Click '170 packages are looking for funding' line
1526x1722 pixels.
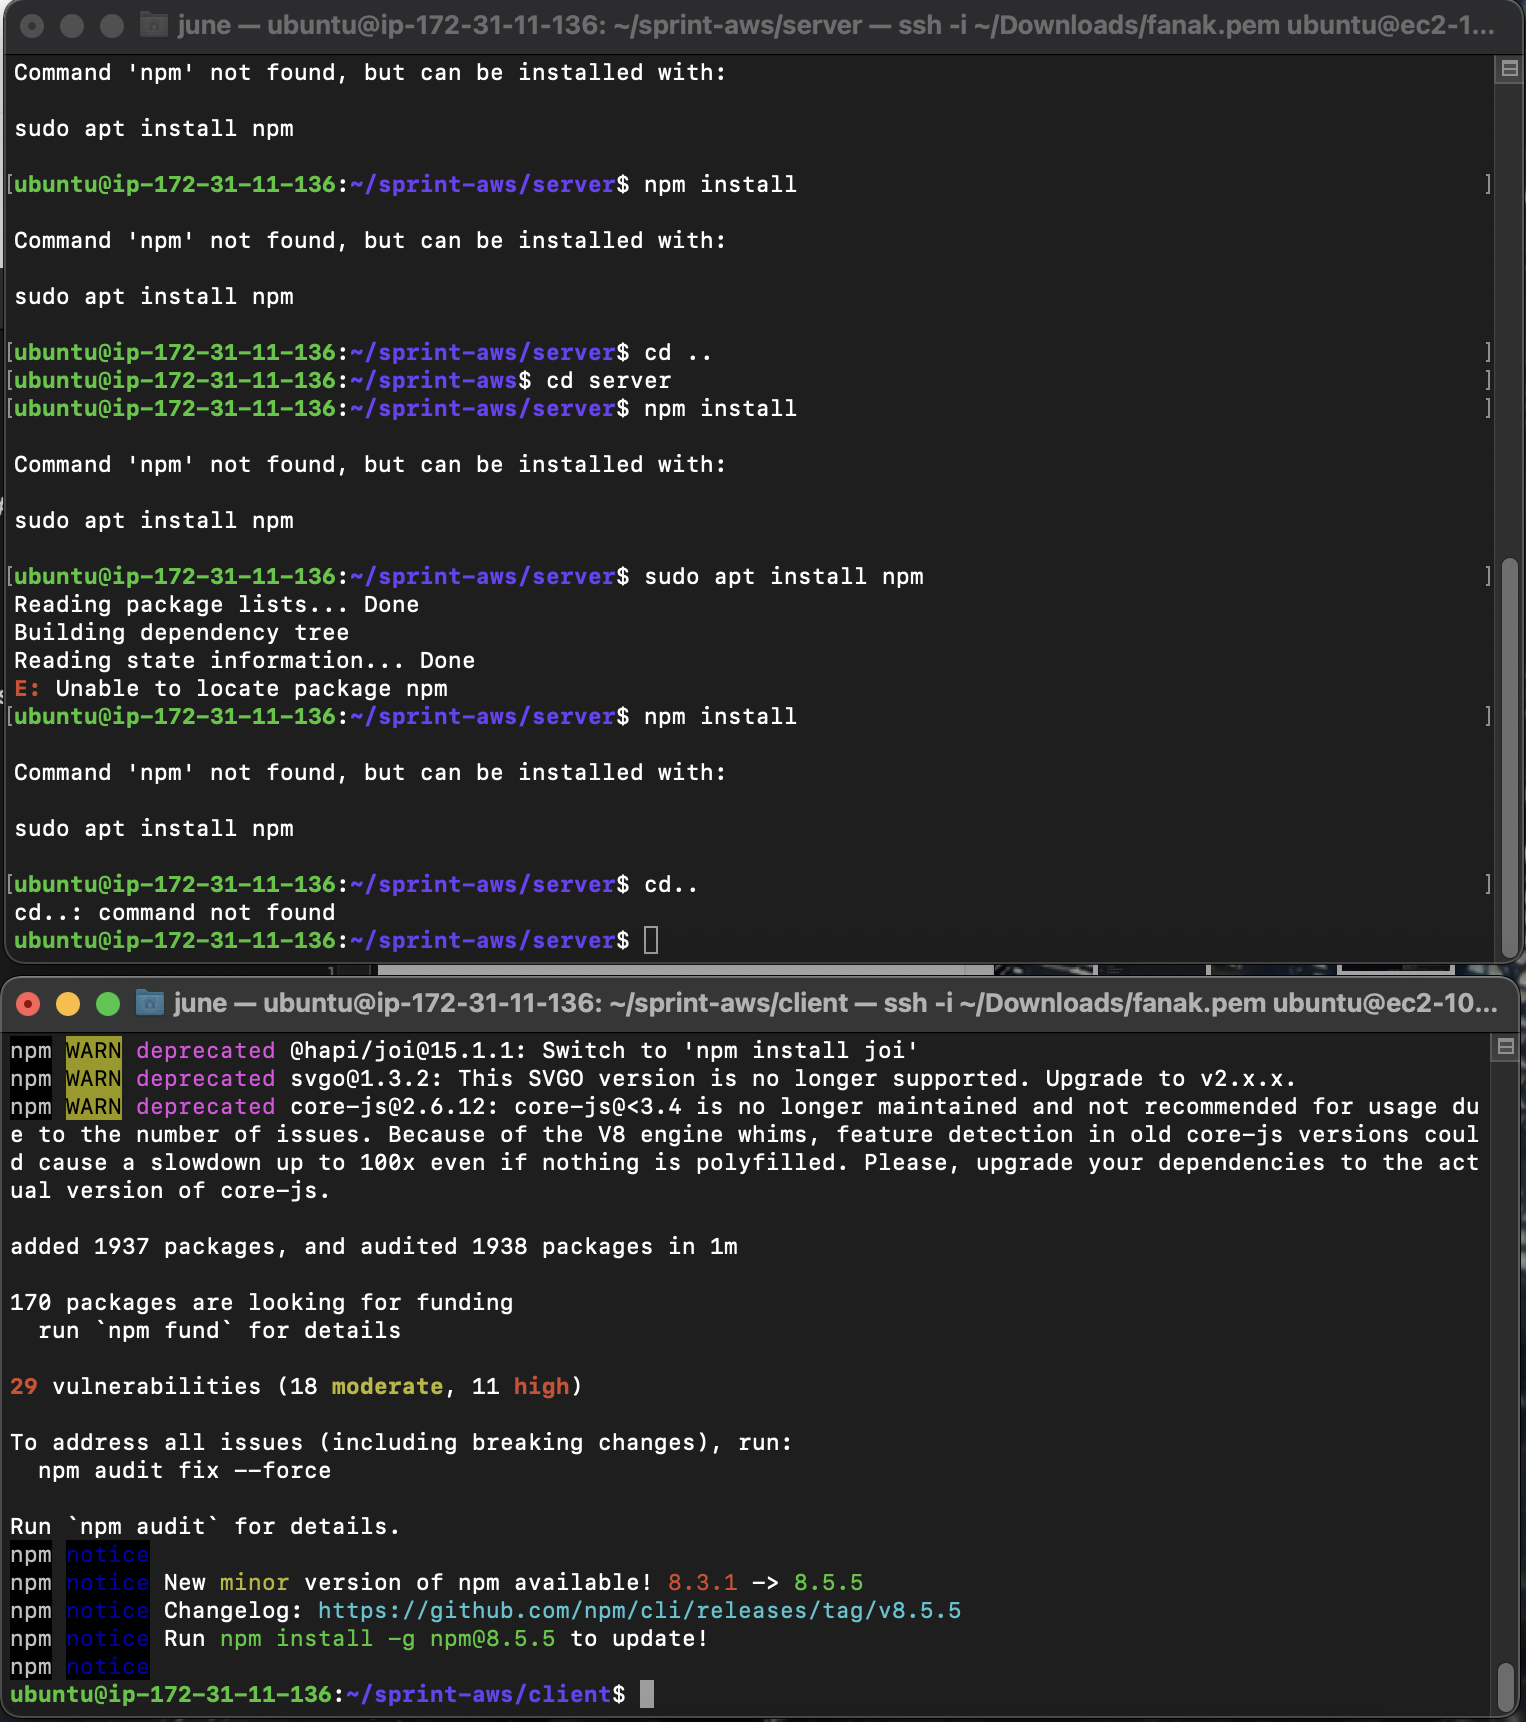tap(262, 1303)
